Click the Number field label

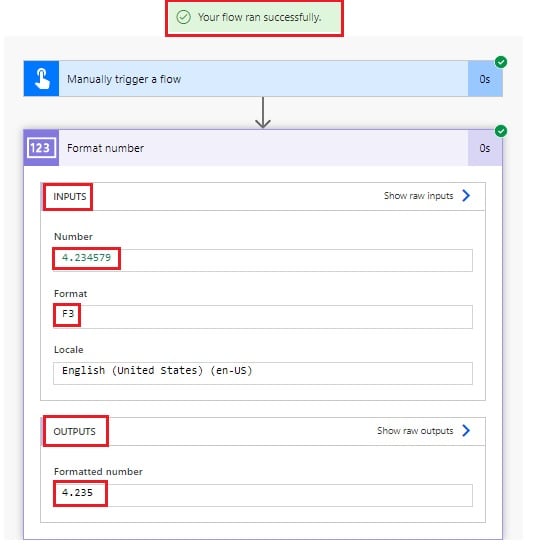click(x=73, y=236)
